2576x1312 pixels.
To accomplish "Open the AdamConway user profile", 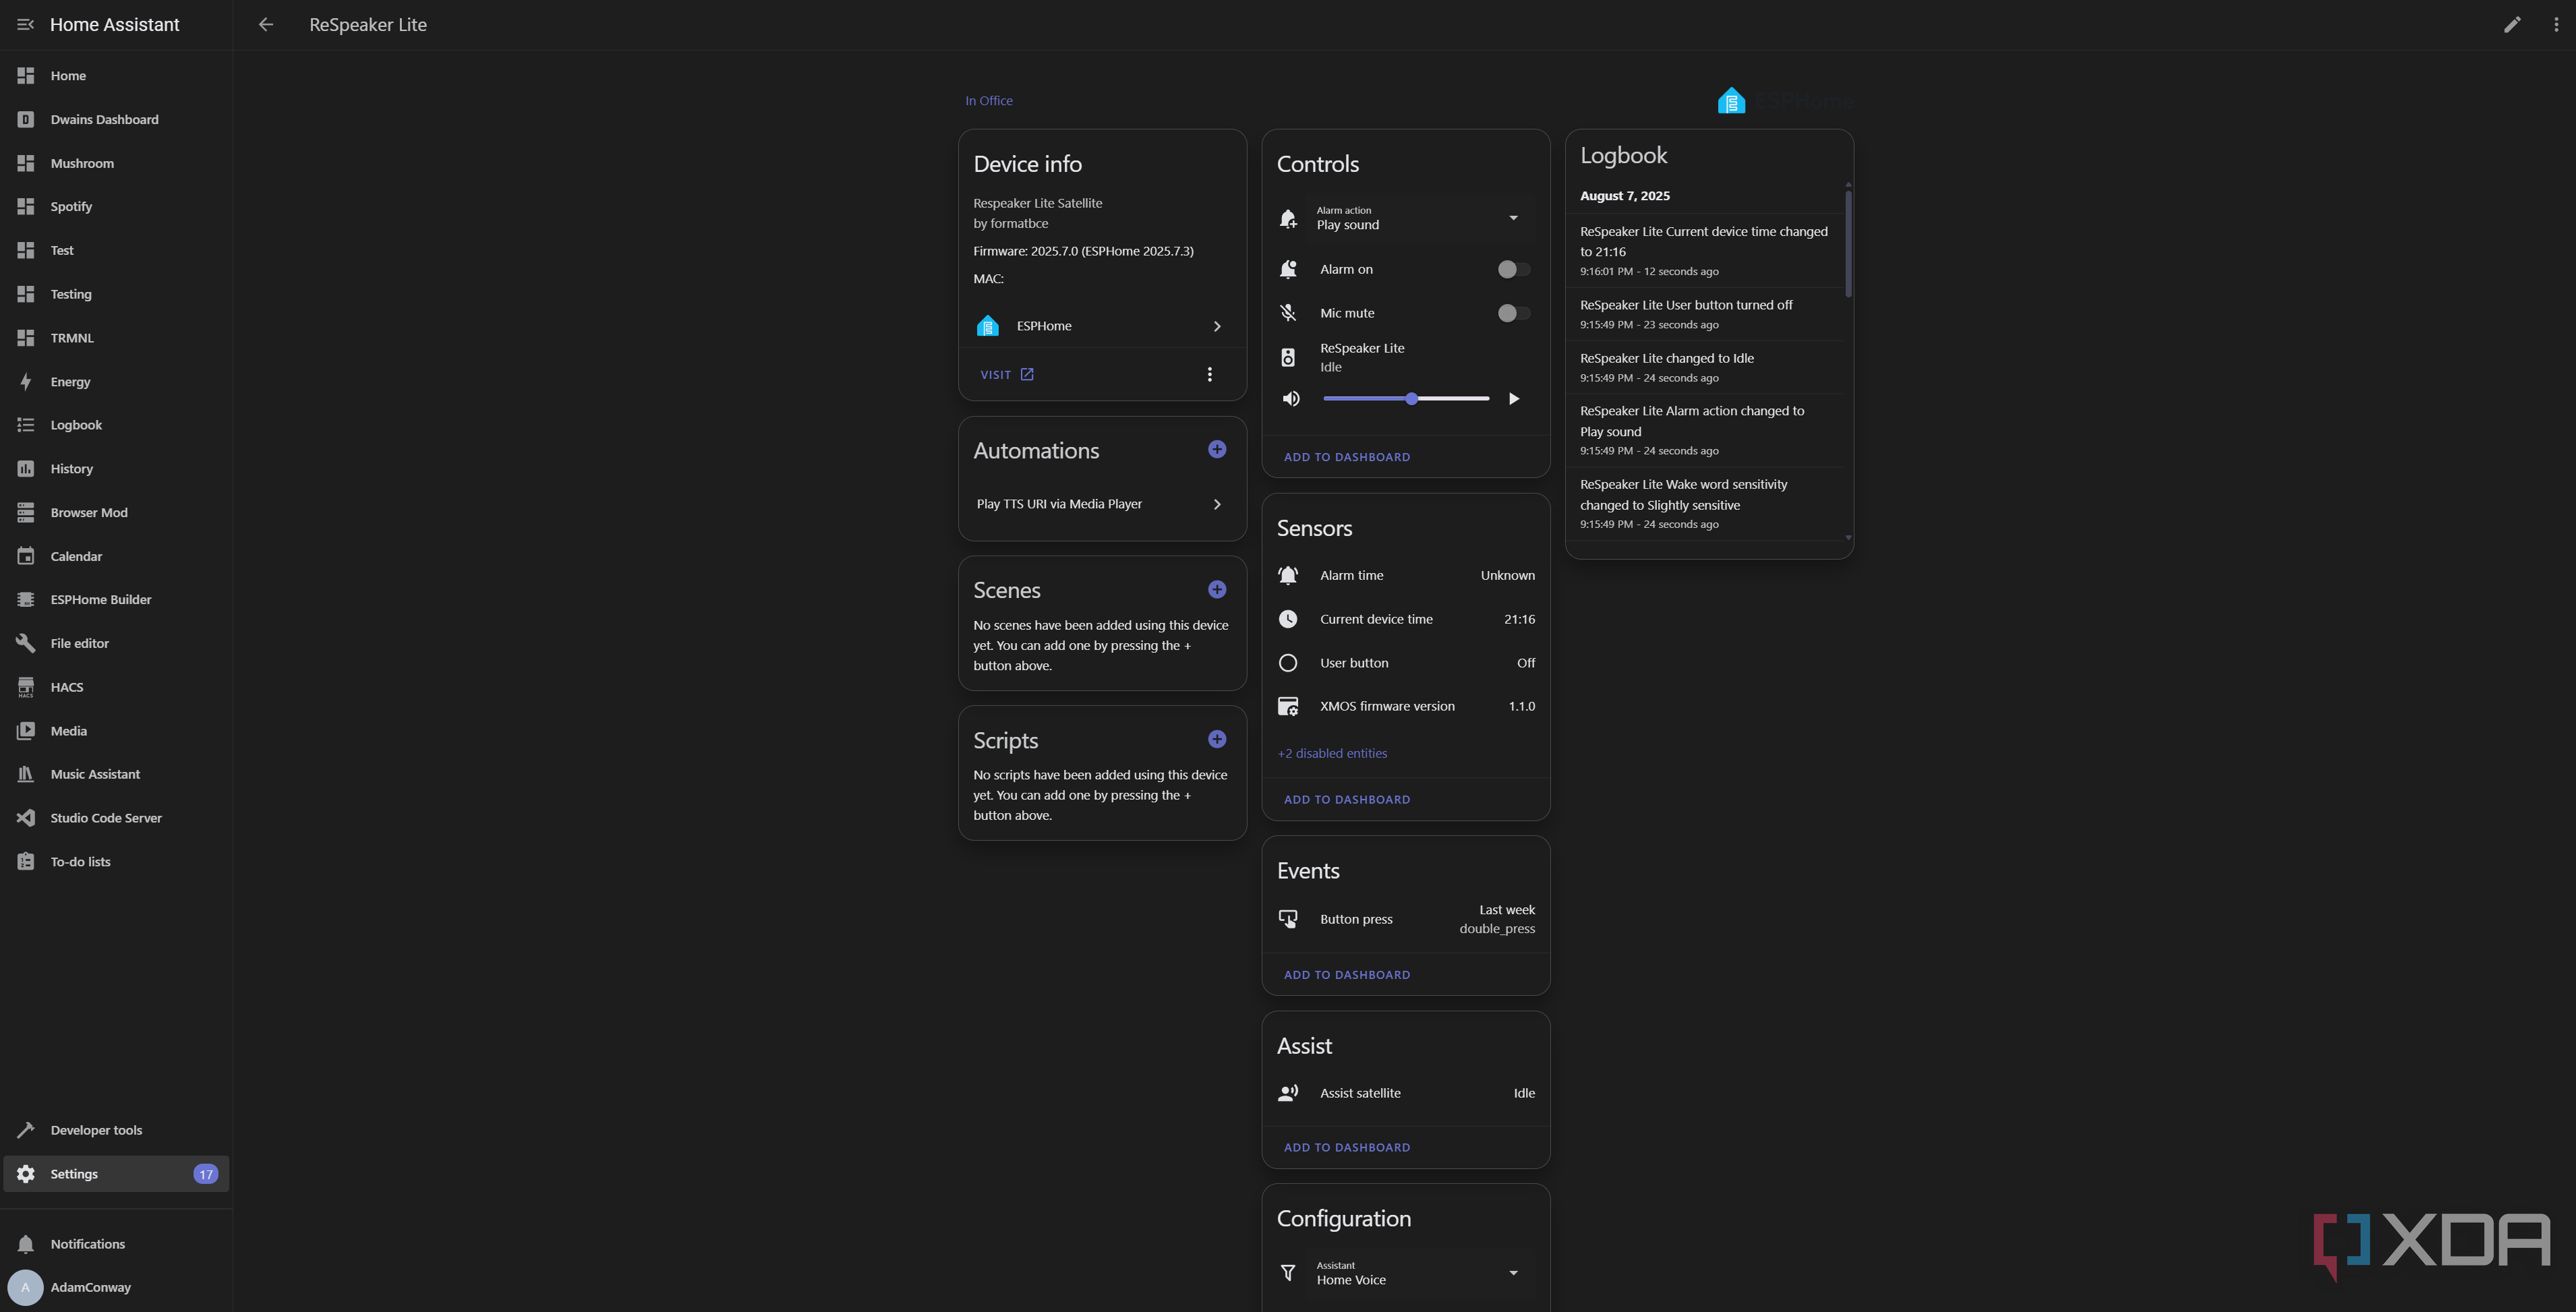I will pos(116,1287).
